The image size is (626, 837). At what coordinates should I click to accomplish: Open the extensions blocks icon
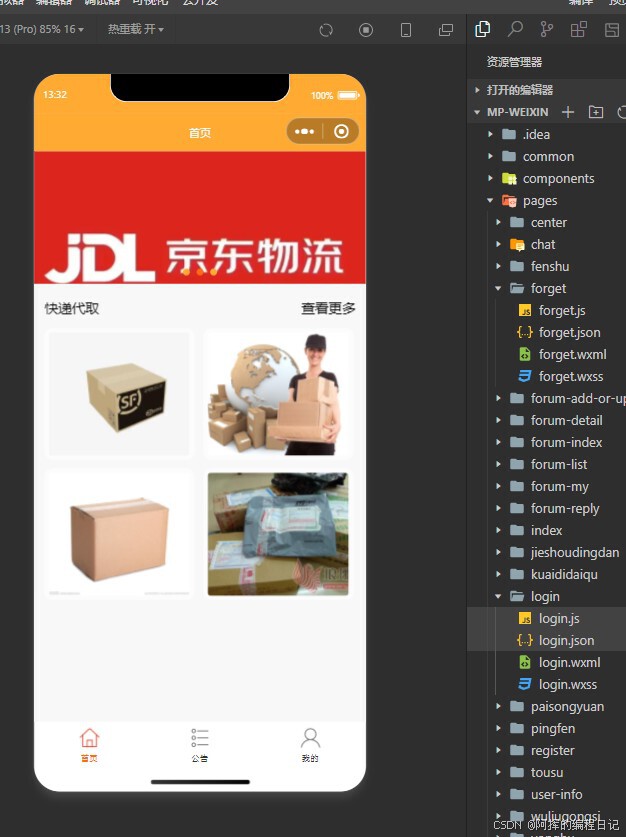pos(579,29)
